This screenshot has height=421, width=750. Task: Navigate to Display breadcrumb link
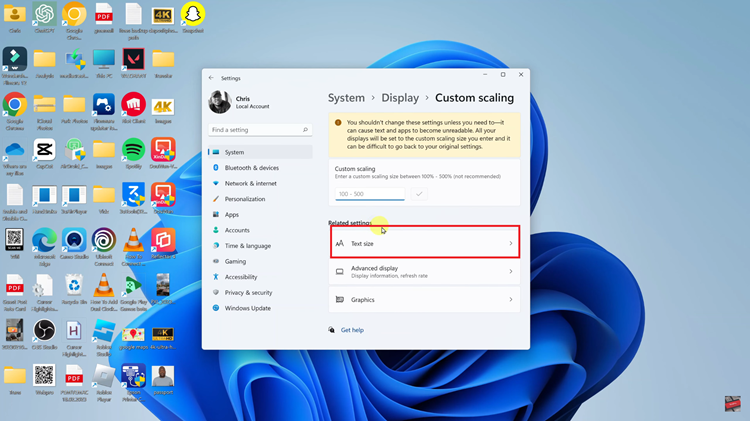(x=400, y=98)
